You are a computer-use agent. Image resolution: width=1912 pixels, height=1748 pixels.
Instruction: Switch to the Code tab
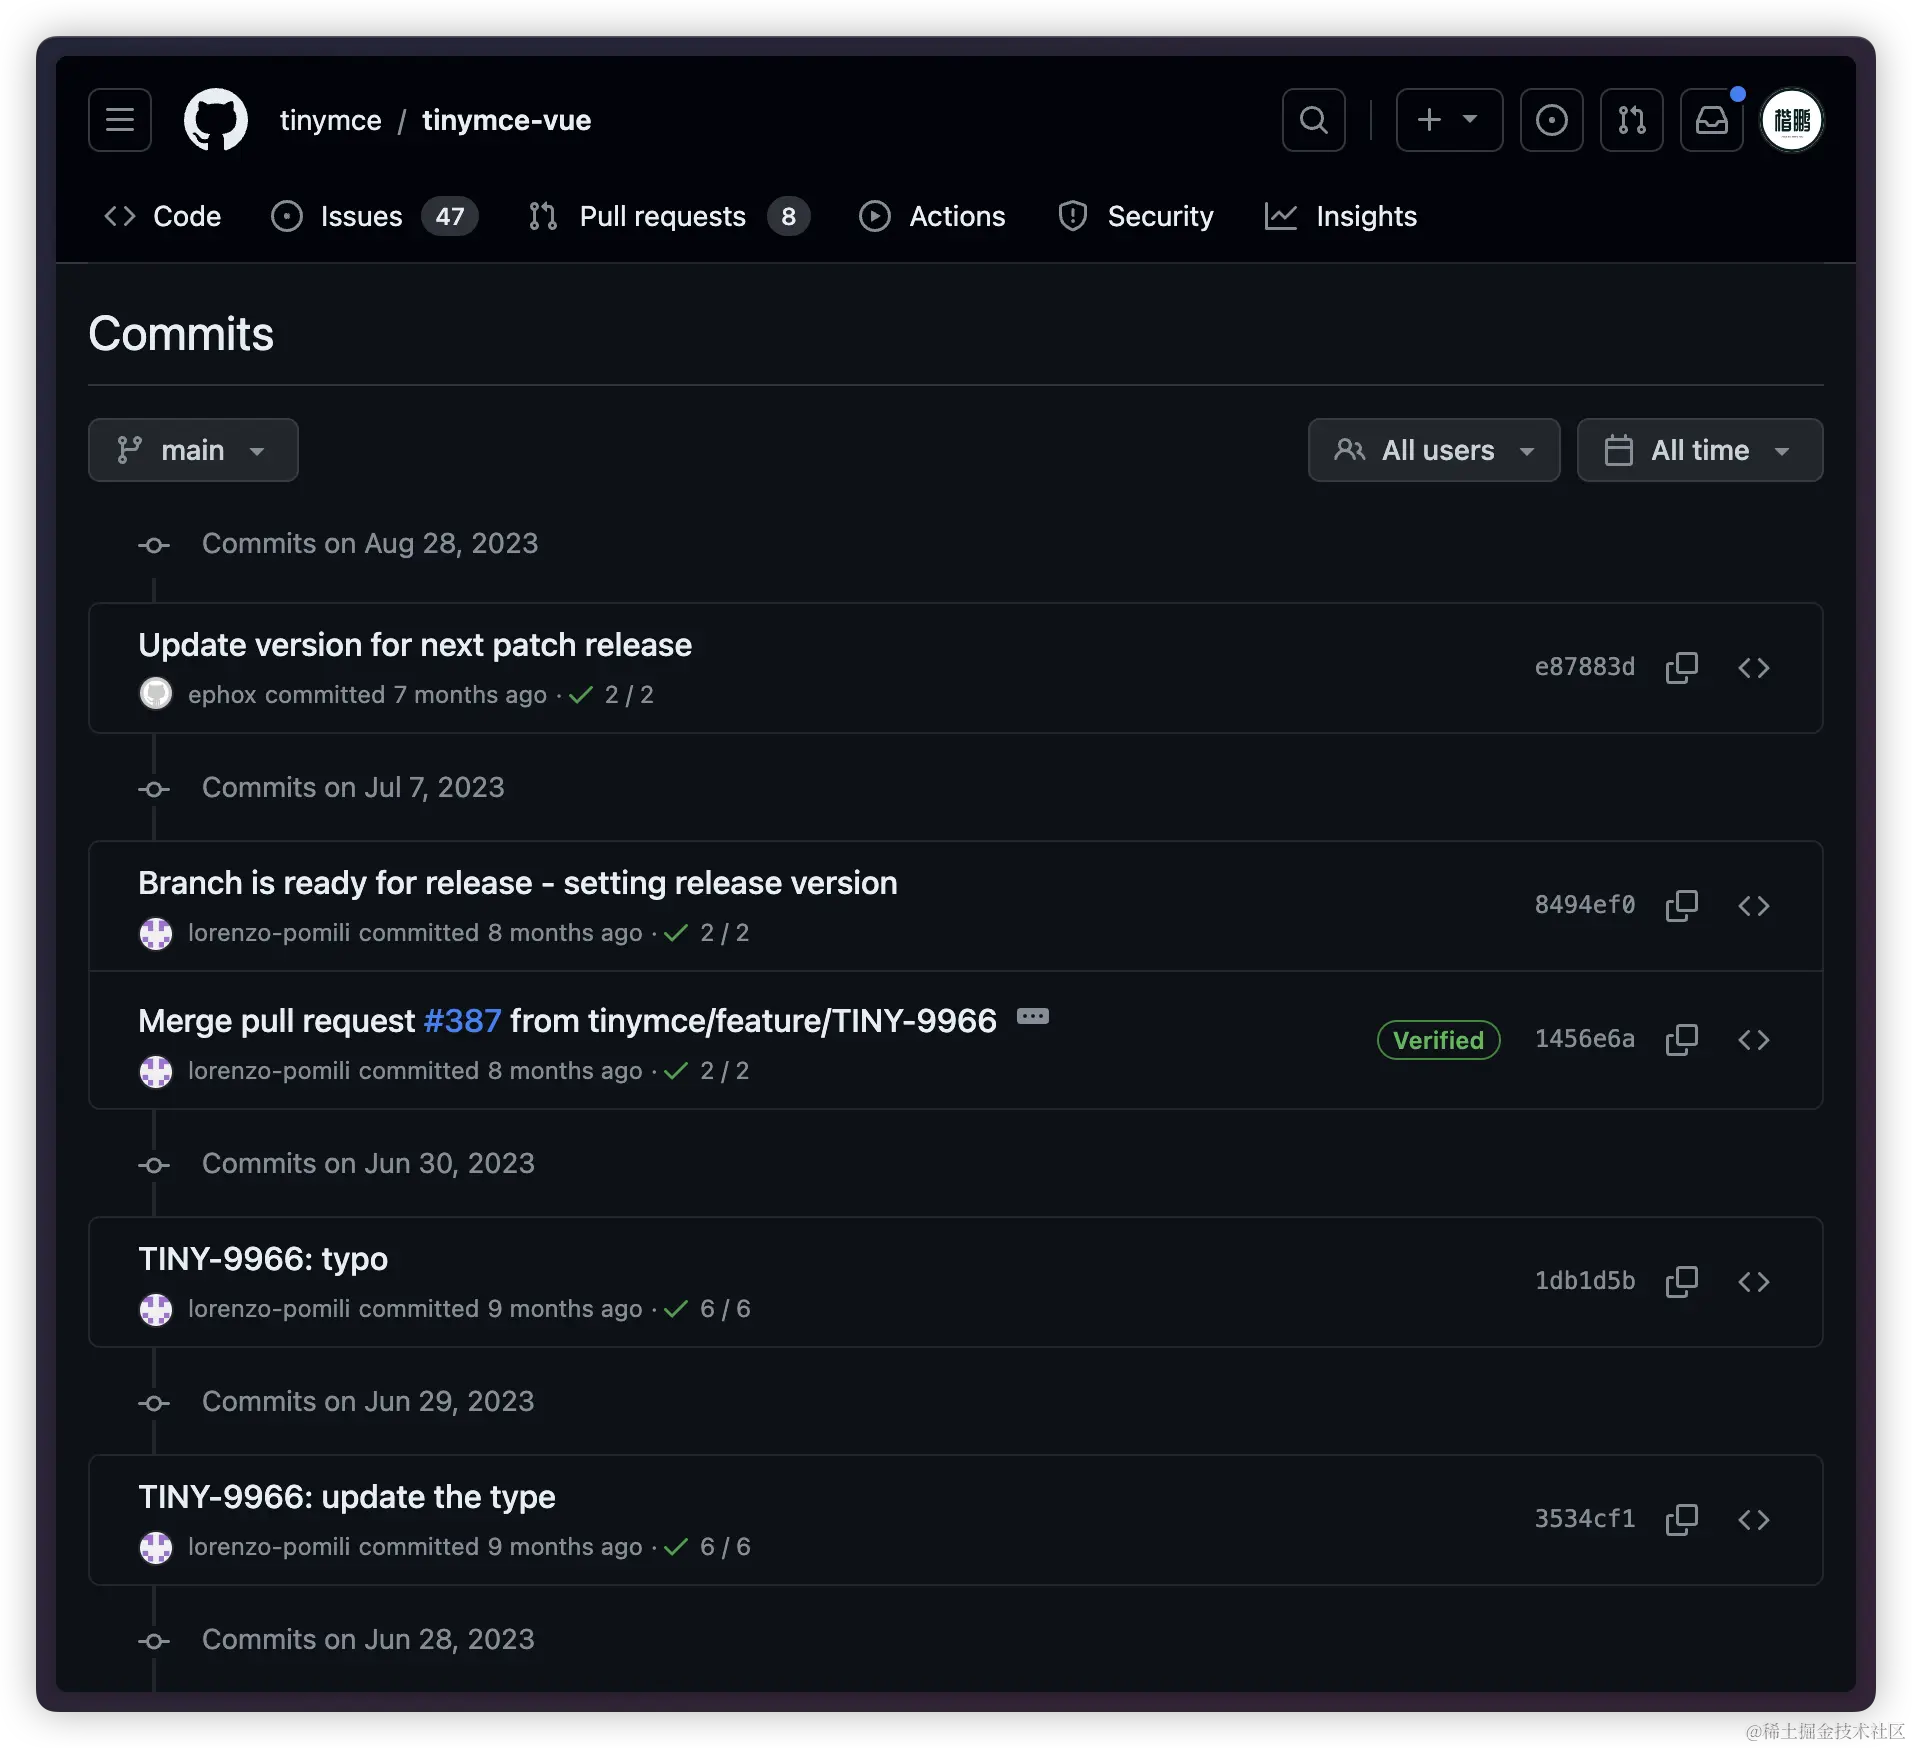coord(162,216)
